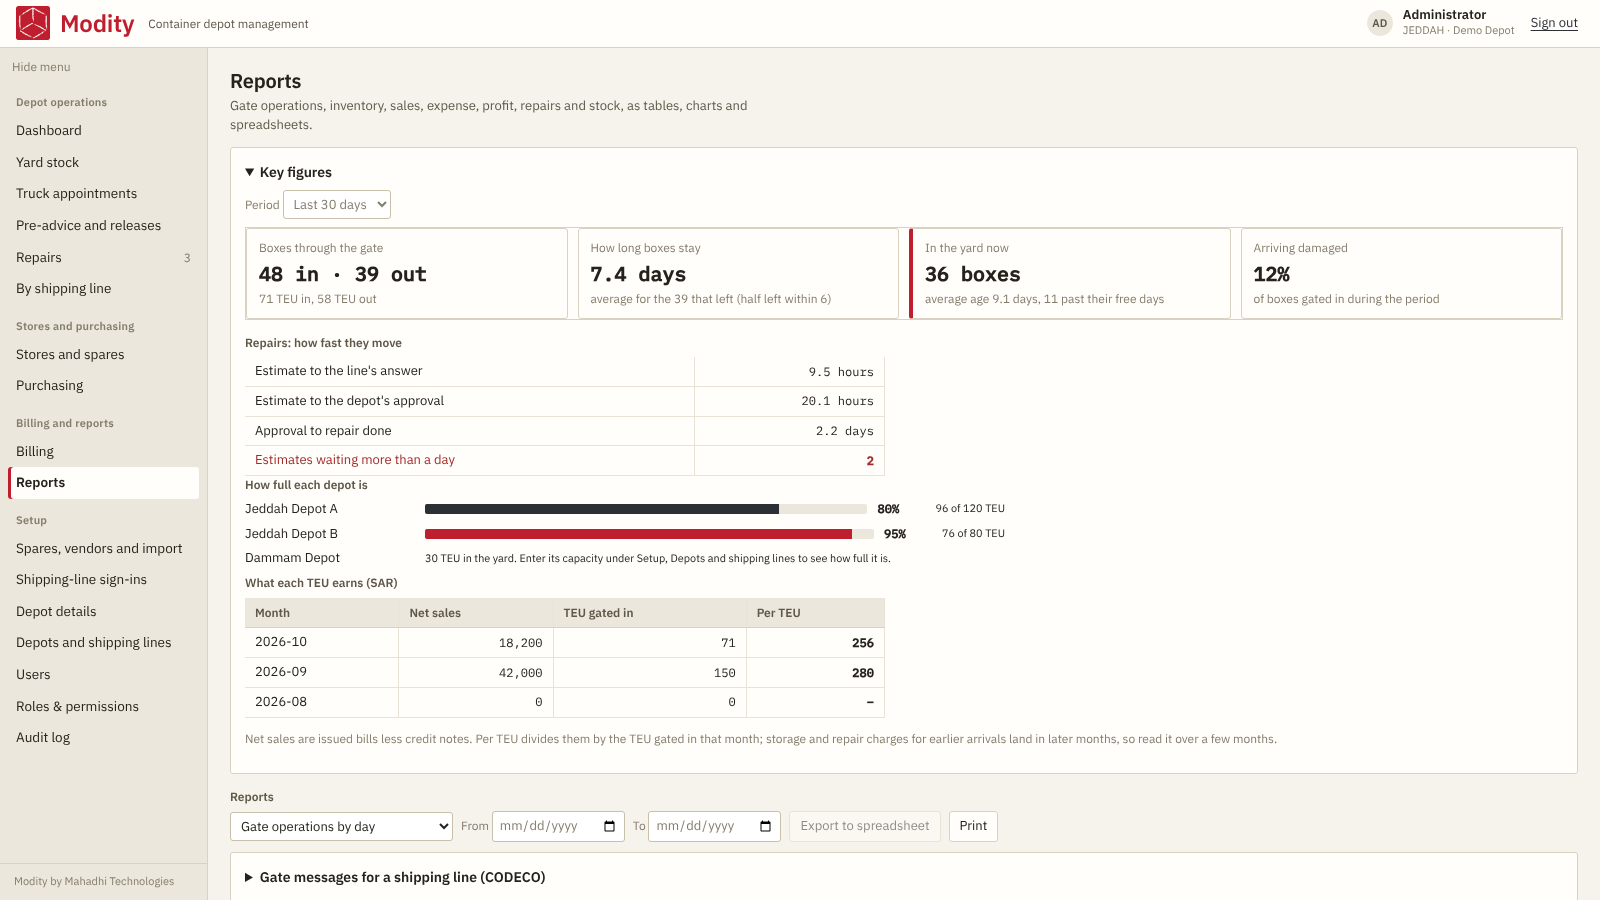Open Depots and shipping lines setup
The height and width of the screenshot is (900, 1600).
pyautogui.click(x=103, y=642)
